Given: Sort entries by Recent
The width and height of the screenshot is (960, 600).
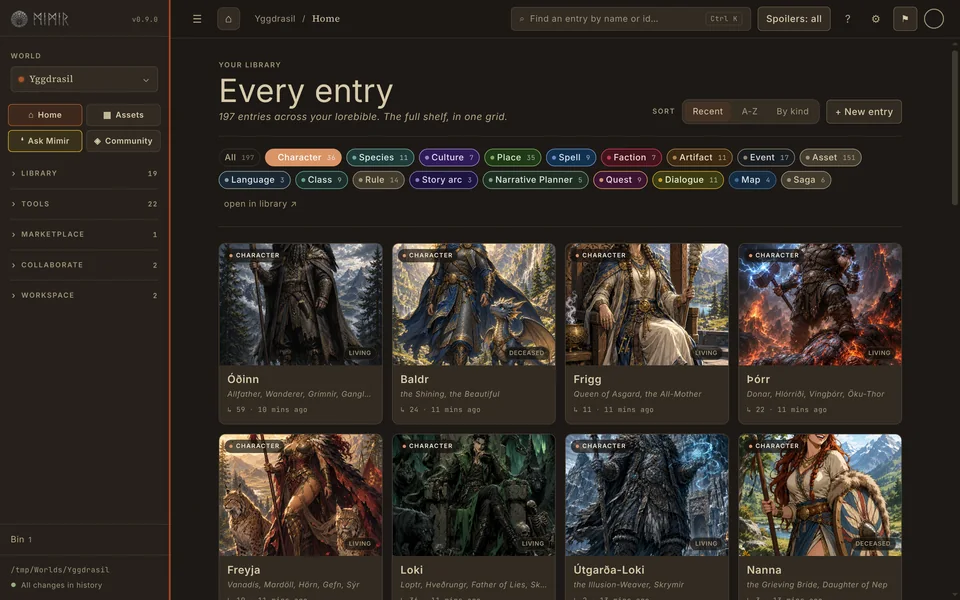Looking at the screenshot, I should click(707, 111).
